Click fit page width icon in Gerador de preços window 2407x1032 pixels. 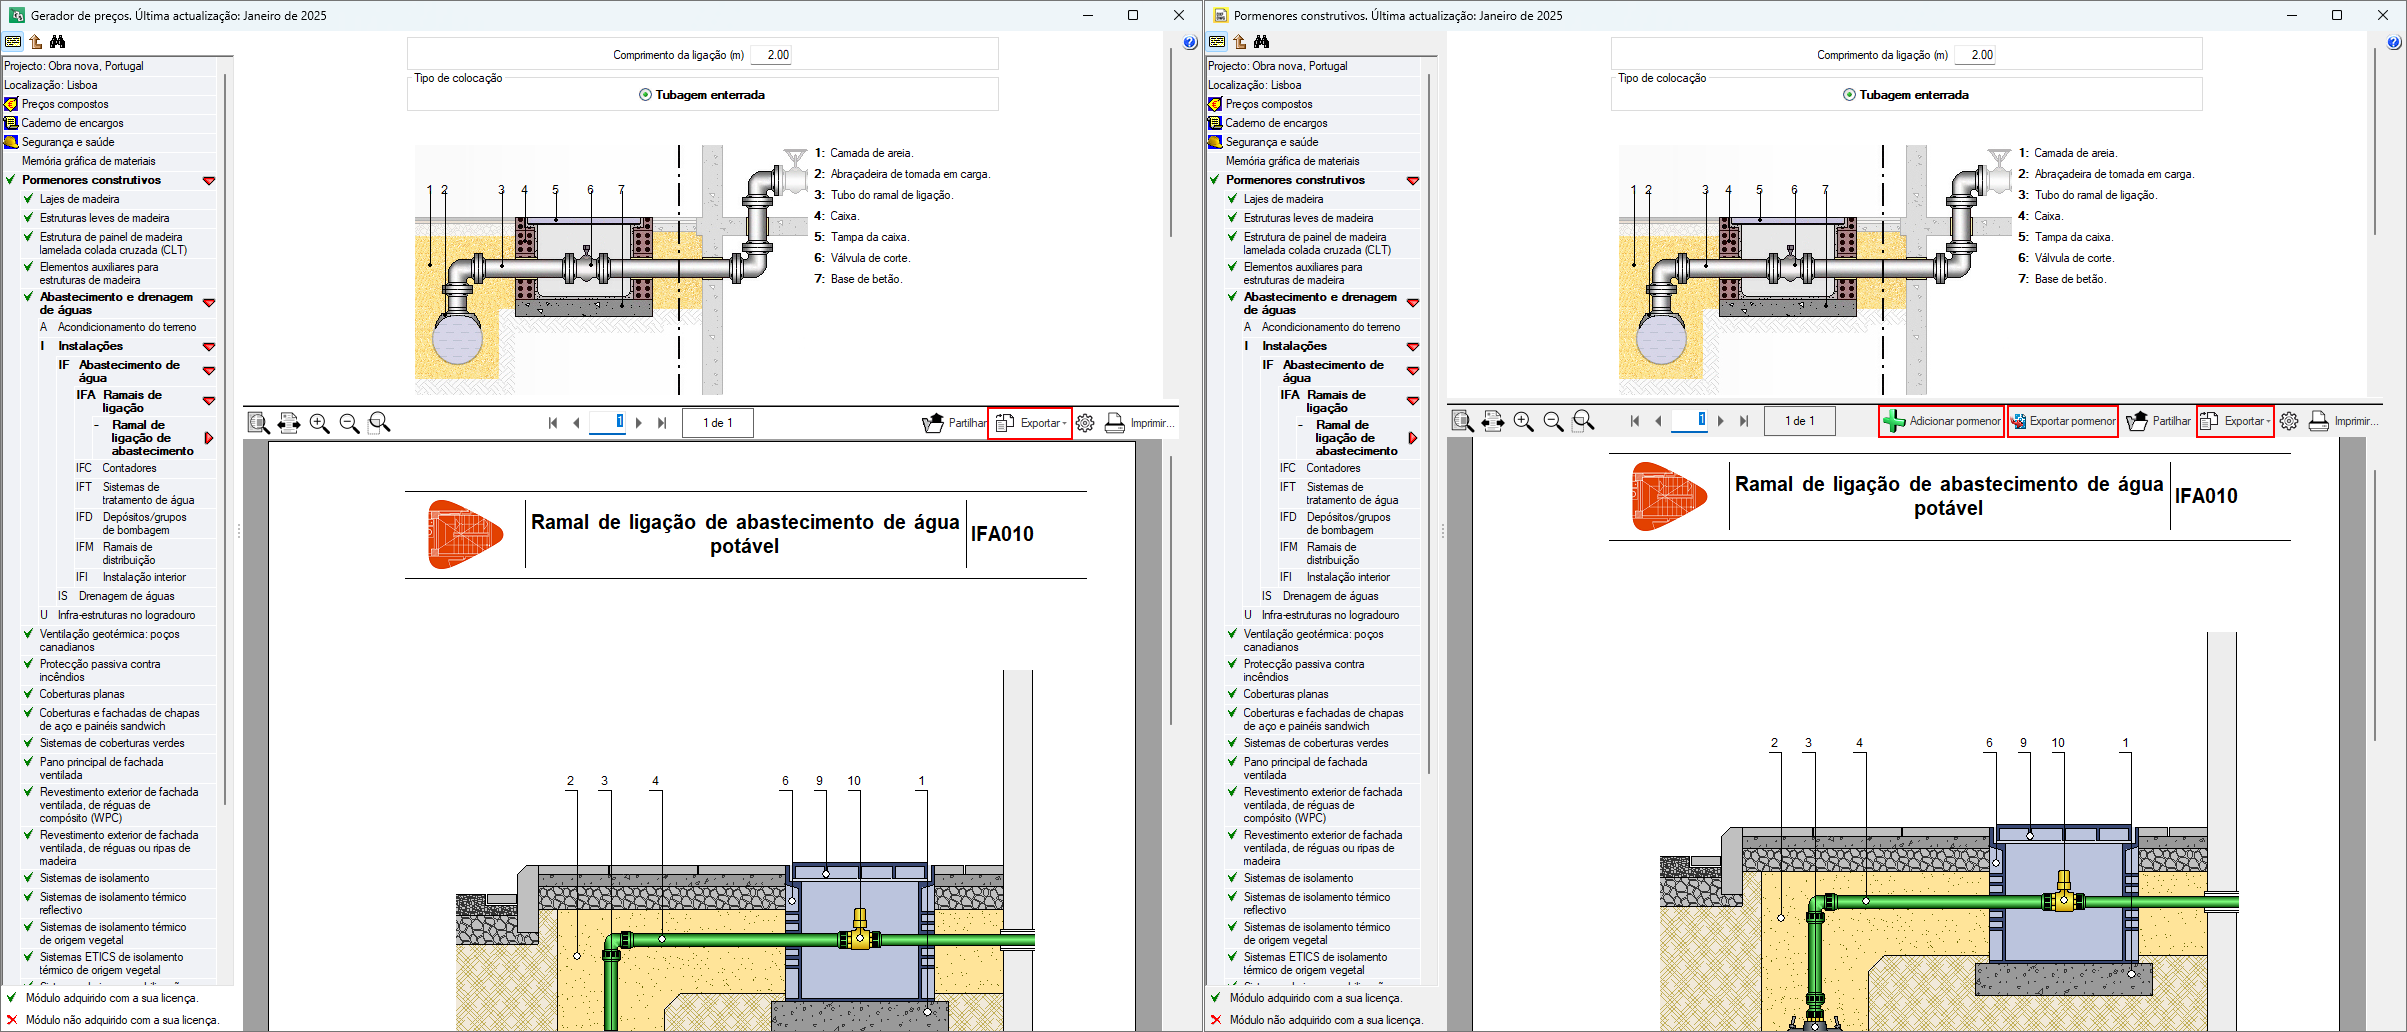pos(289,423)
